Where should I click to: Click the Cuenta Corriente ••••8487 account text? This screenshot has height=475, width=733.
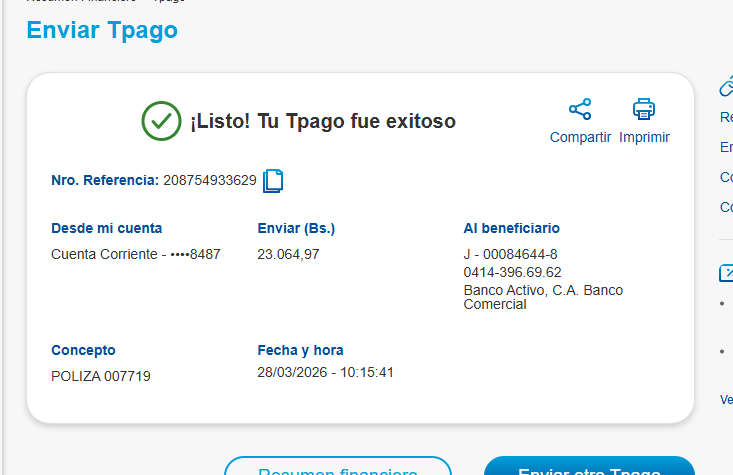136,254
